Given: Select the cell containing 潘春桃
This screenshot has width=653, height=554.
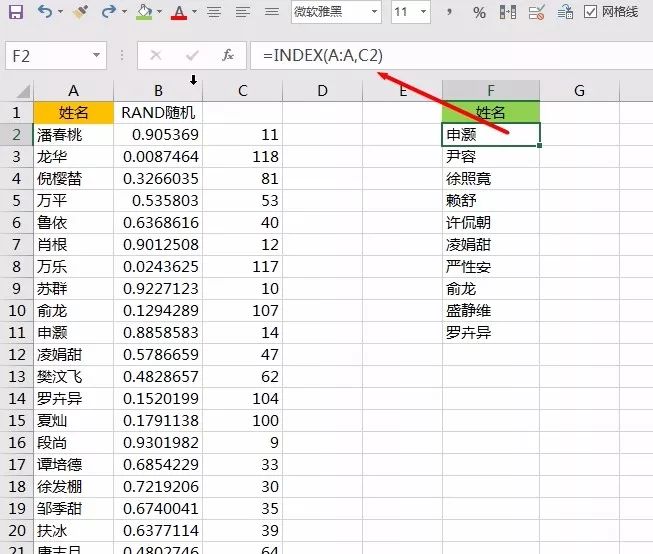Looking at the screenshot, I should pos(73,135).
